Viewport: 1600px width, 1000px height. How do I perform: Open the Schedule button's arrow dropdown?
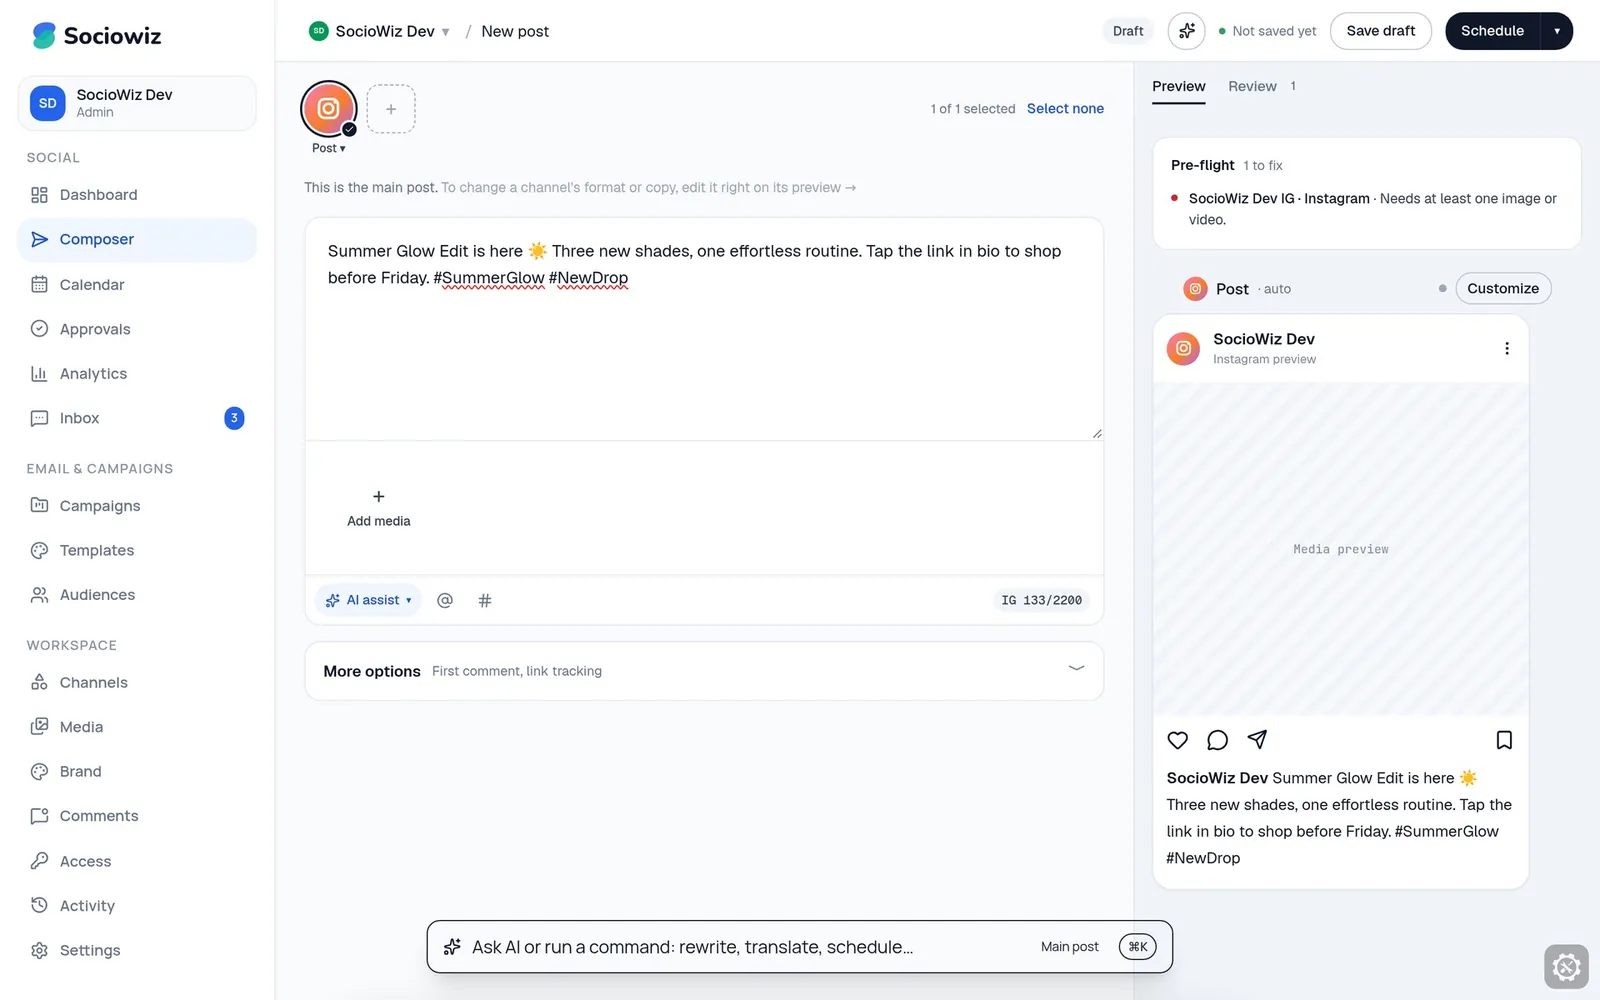(x=1557, y=31)
